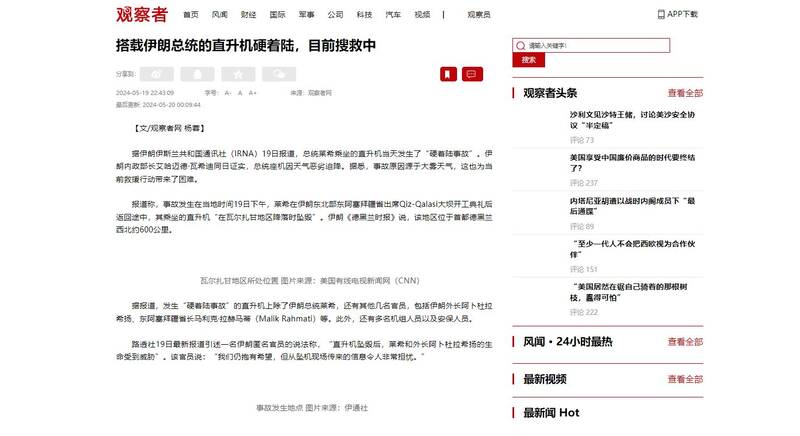Select the default font size A
The height and width of the screenshot is (436, 800).
click(x=241, y=92)
